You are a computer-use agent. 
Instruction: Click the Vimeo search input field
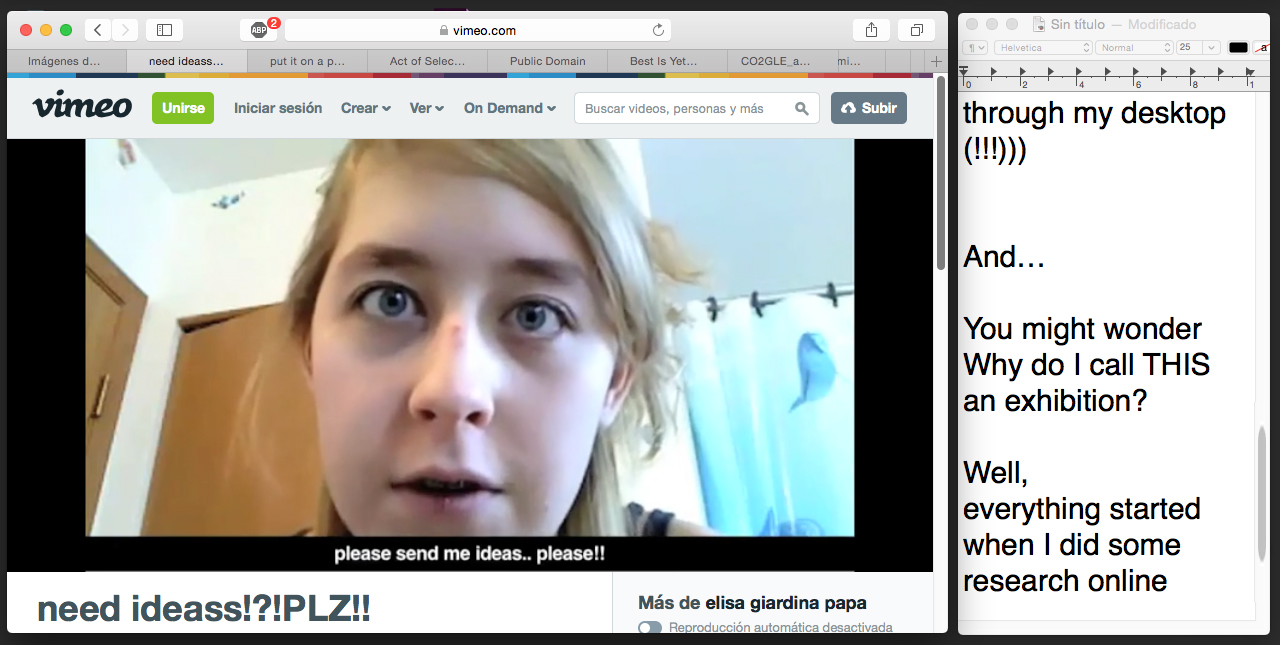[x=685, y=108]
